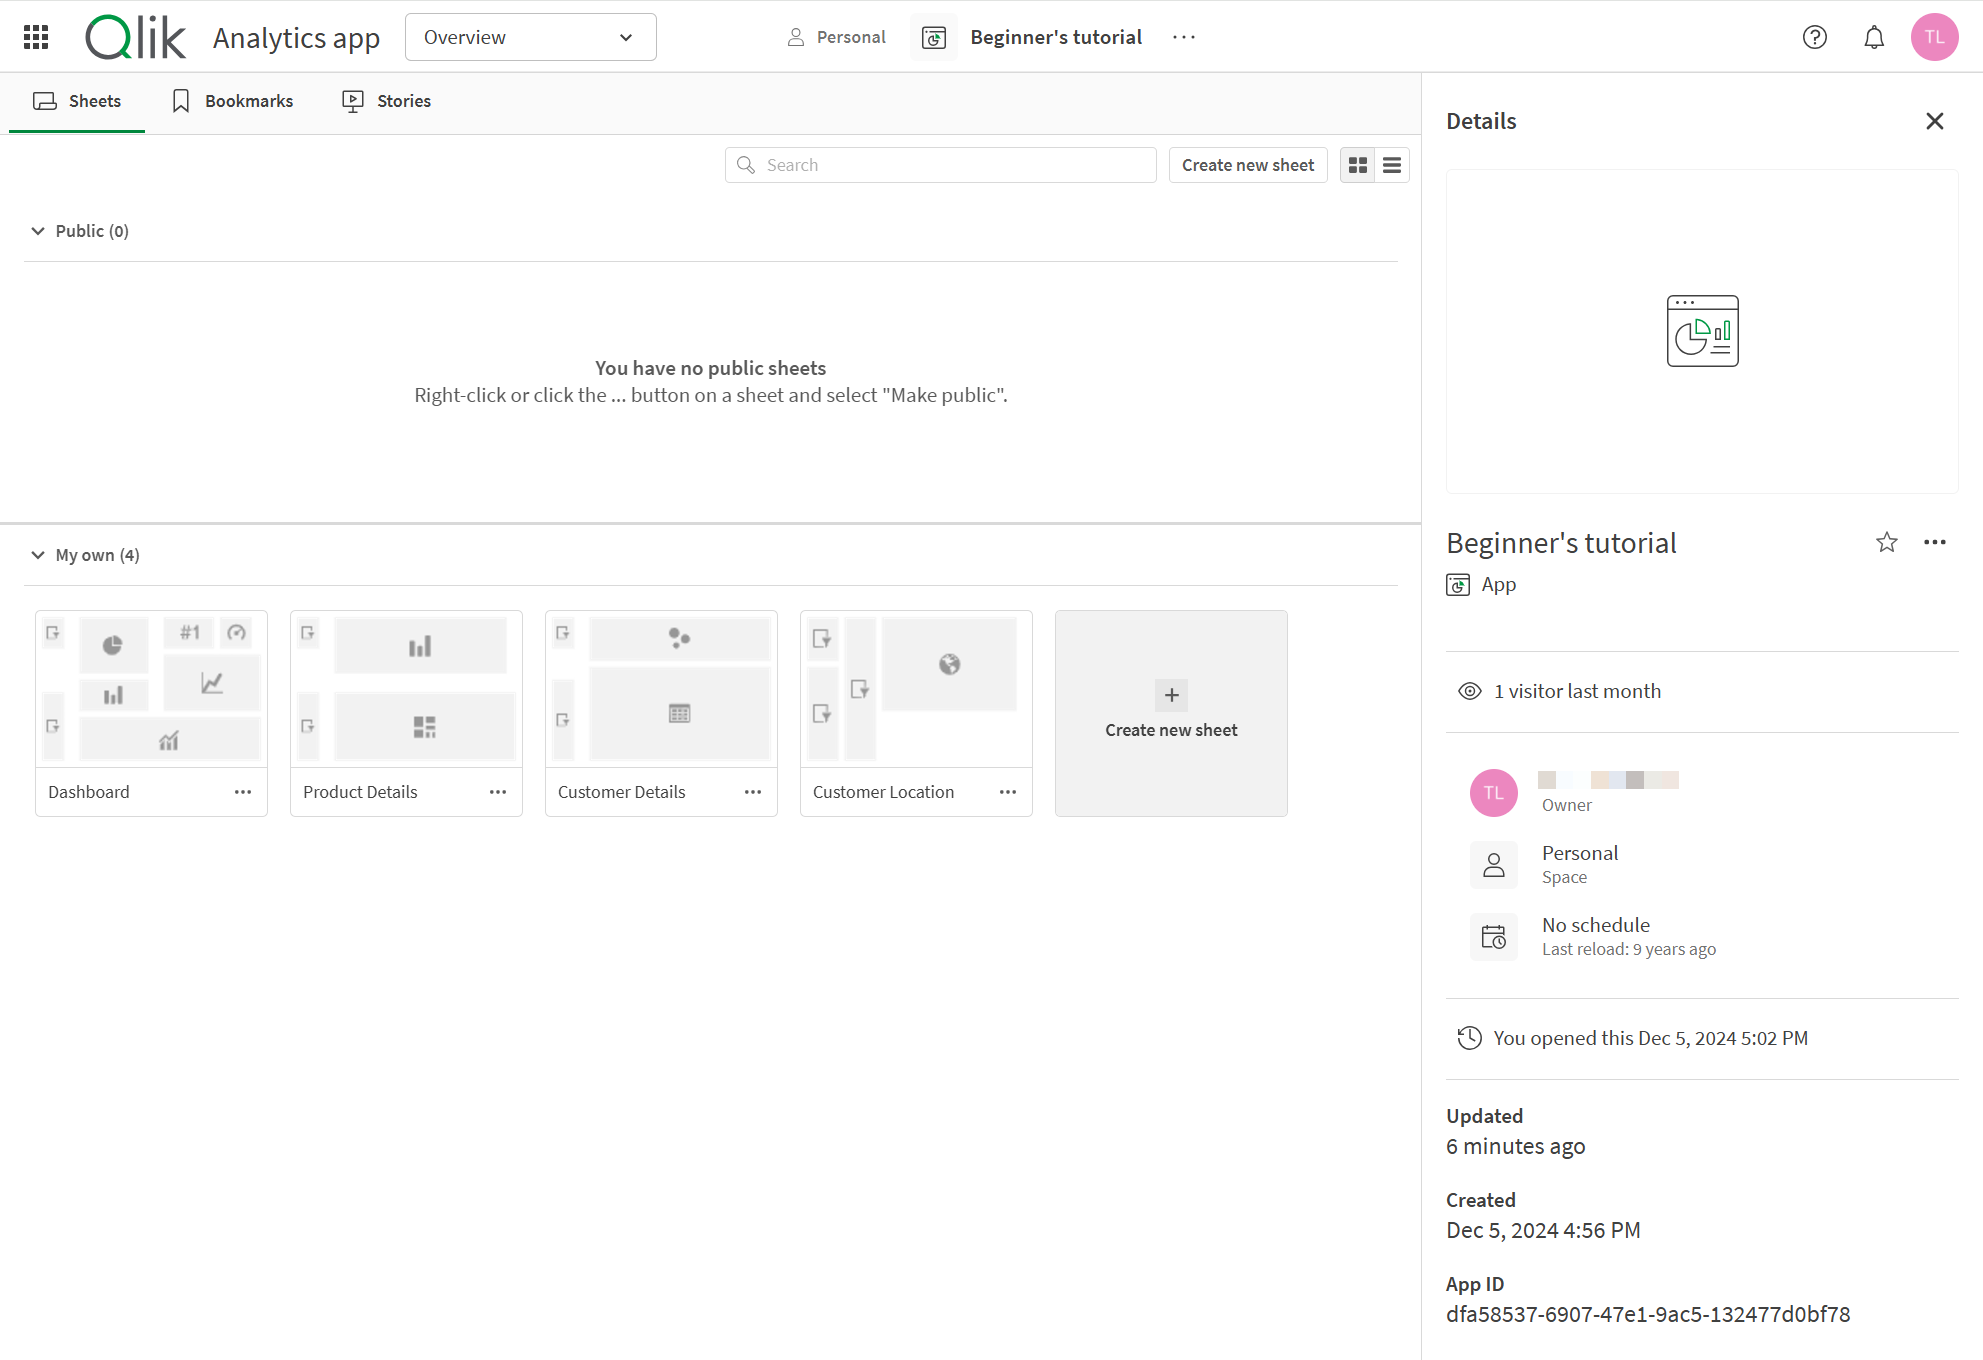Switch to the Bookmarks tab
This screenshot has height=1360, width=1983.
pyautogui.click(x=233, y=101)
